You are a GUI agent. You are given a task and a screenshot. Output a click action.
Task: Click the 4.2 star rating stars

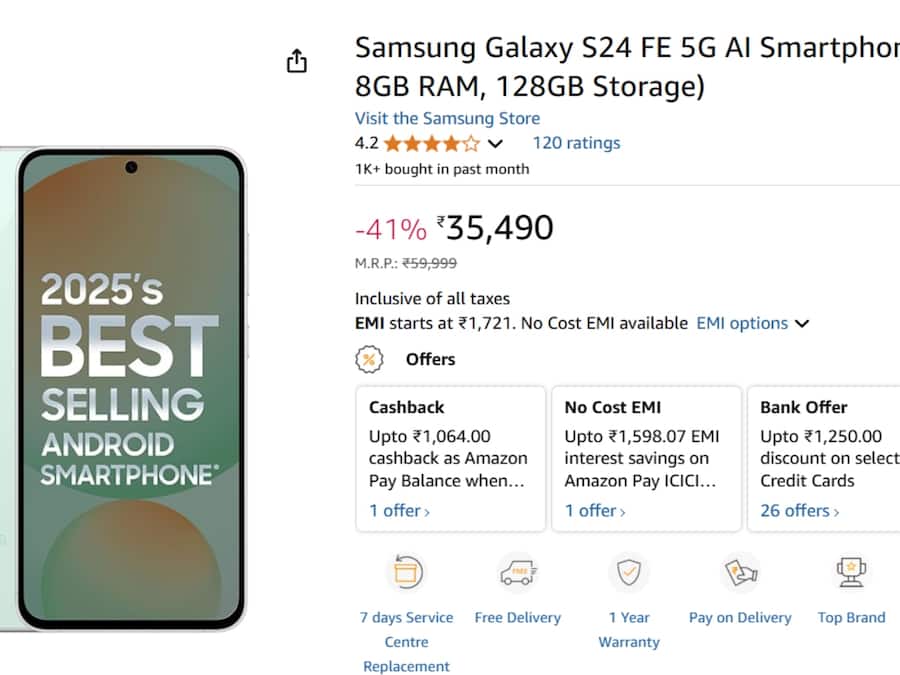pos(432,143)
